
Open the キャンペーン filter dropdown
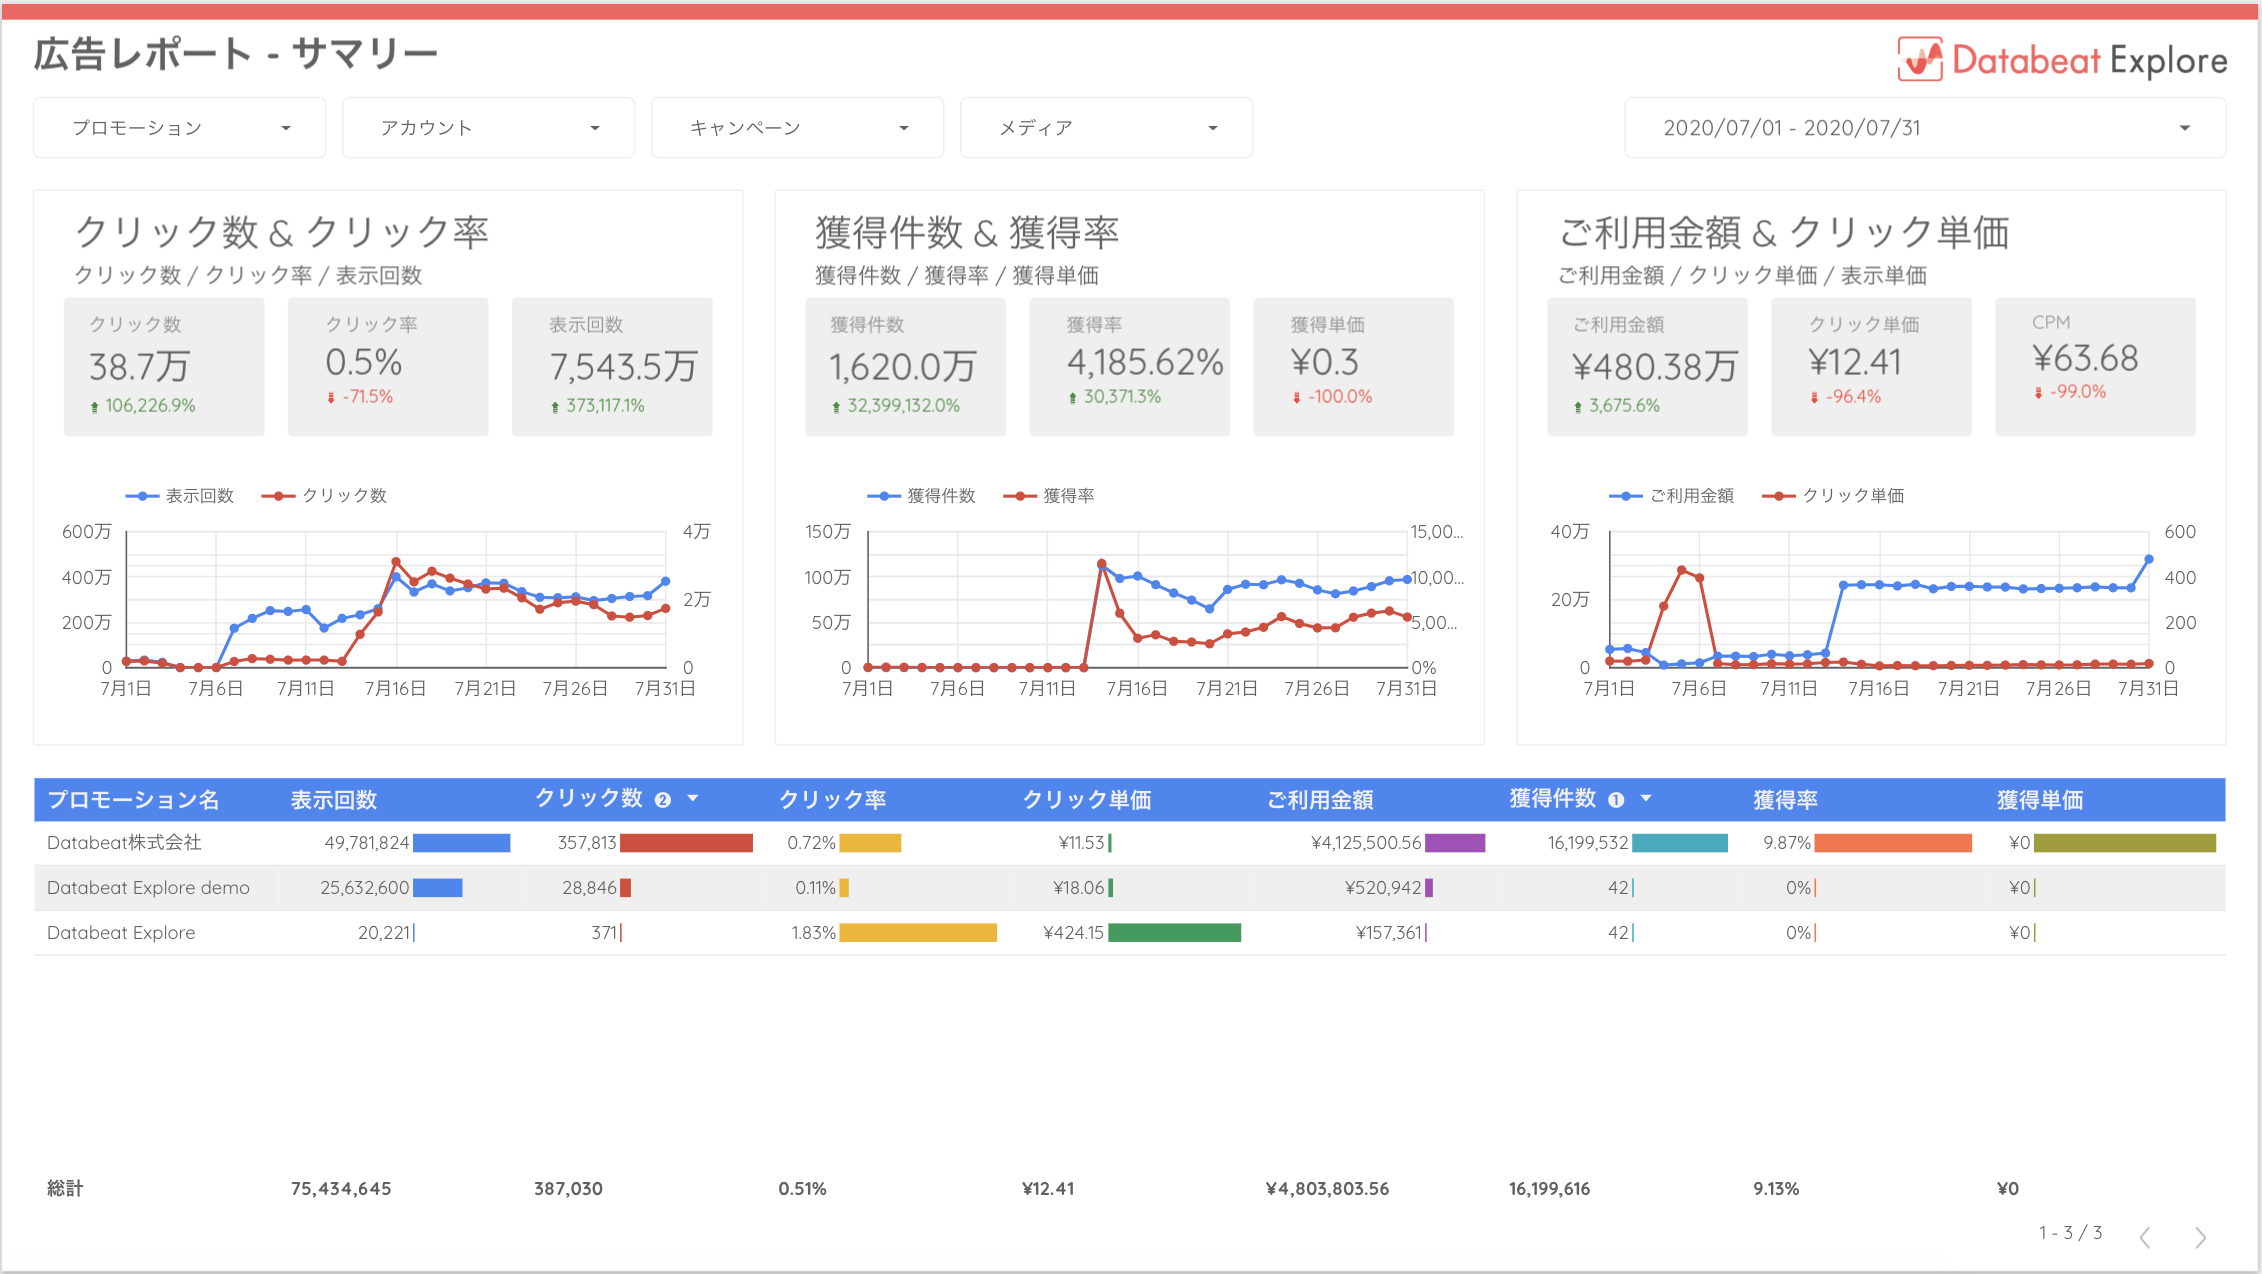(798, 128)
